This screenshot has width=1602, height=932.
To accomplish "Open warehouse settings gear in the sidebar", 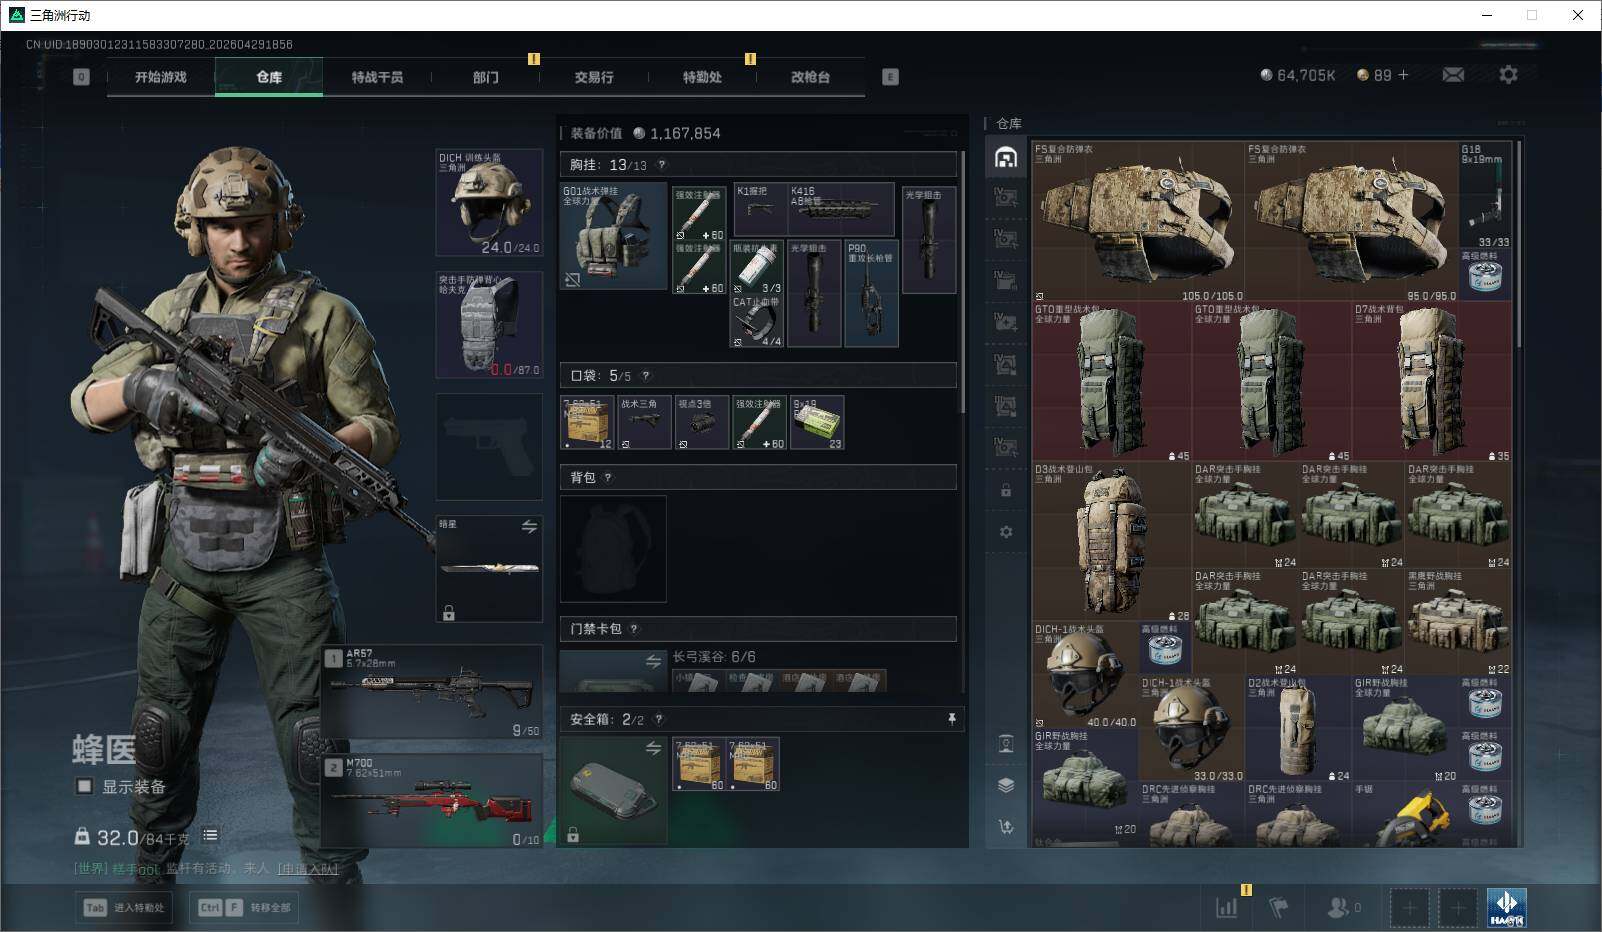I will point(1006,532).
